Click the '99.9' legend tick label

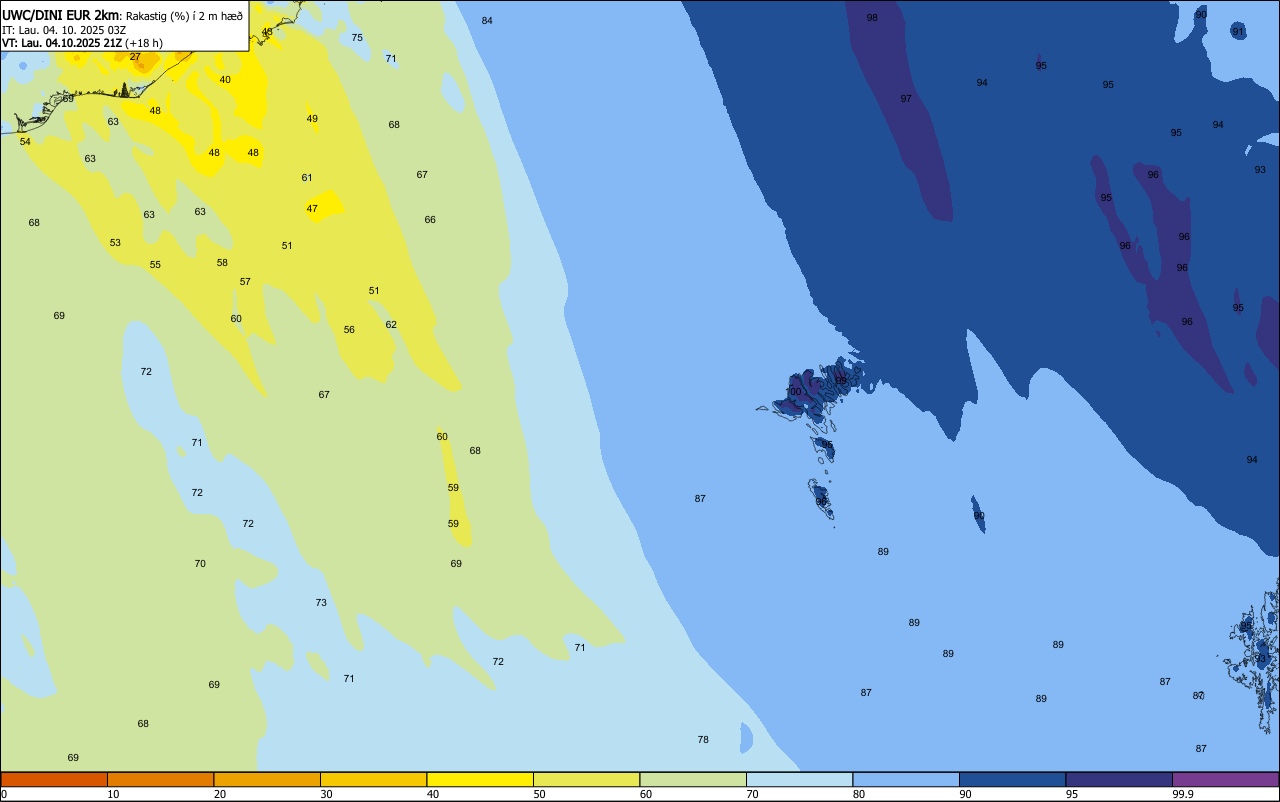click(x=1182, y=794)
